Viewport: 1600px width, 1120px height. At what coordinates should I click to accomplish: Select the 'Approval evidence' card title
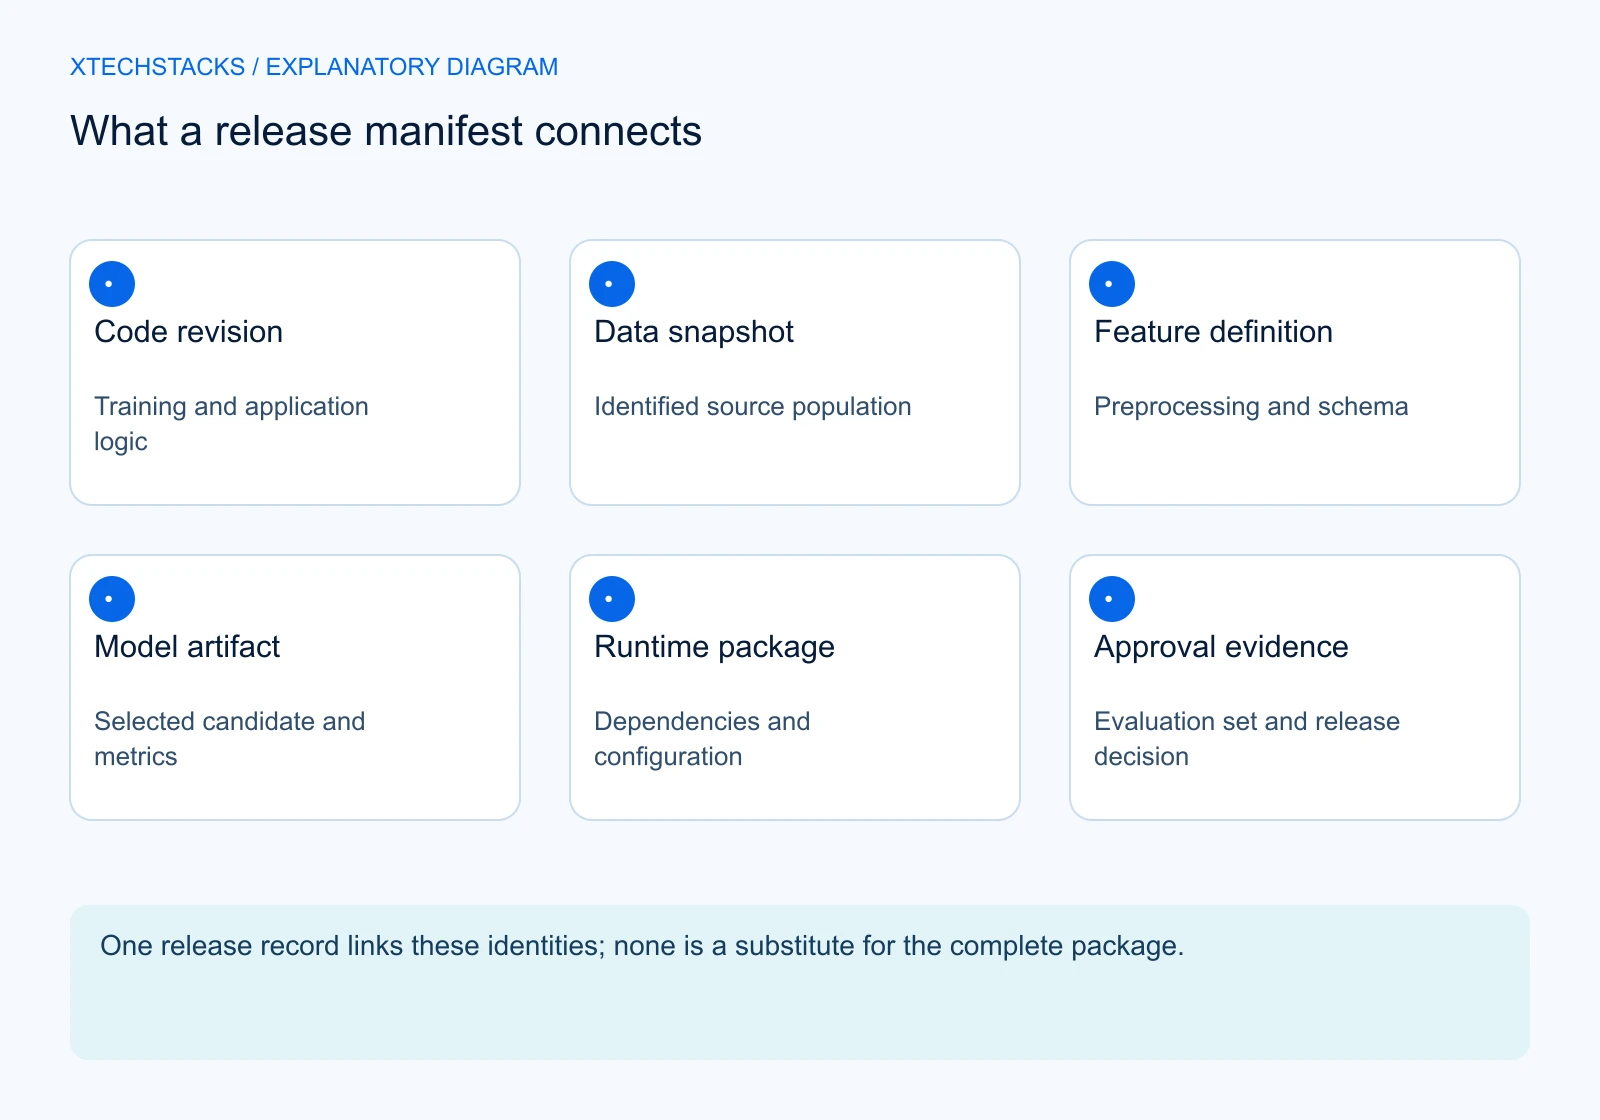pyautogui.click(x=1221, y=647)
